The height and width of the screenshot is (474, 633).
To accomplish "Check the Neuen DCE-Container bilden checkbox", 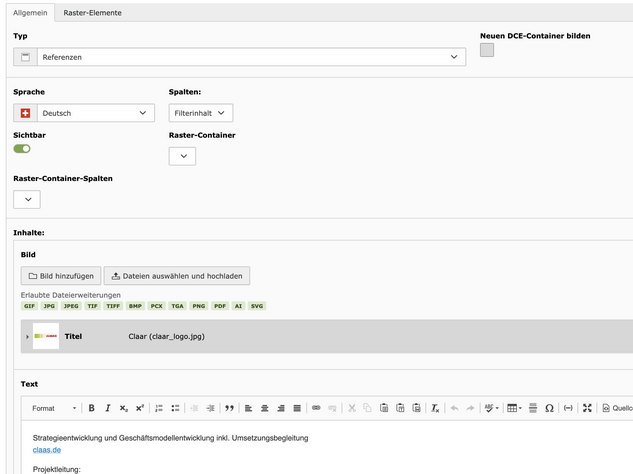I will pyautogui.click(x=487, y=50).
